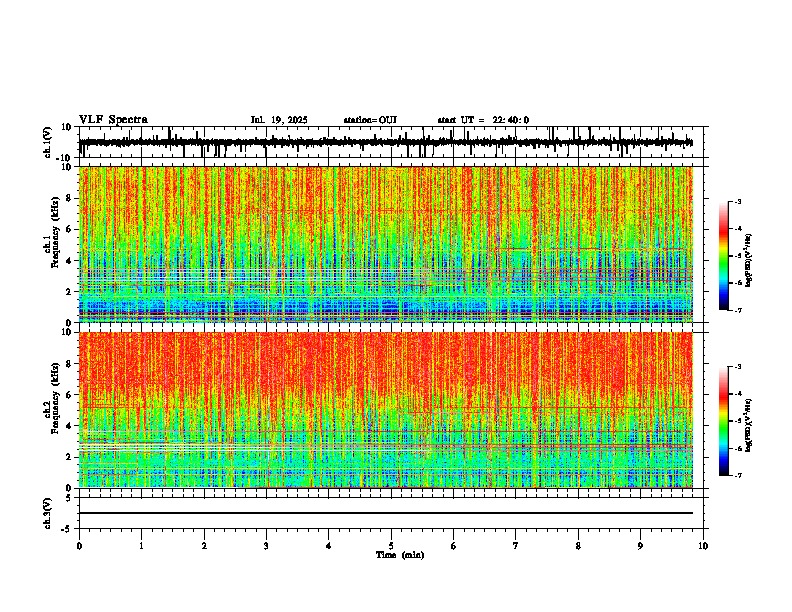The height and width of the screenshot is (612, 792).
Task: Click time axis tick label "4"
Action: (329, 546)
